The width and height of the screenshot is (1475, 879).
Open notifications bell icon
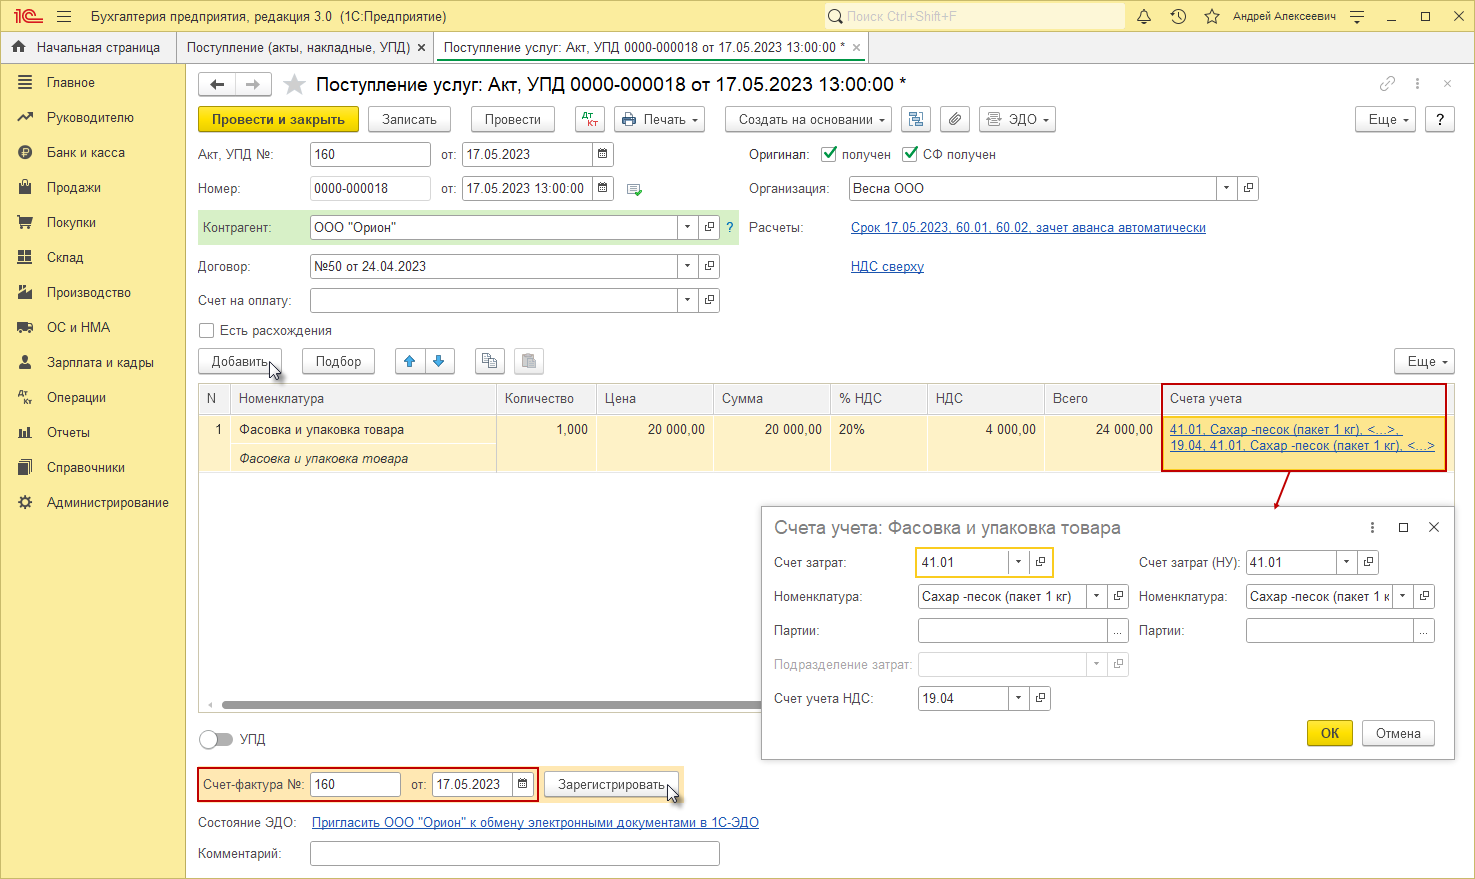coord(1144,16)
